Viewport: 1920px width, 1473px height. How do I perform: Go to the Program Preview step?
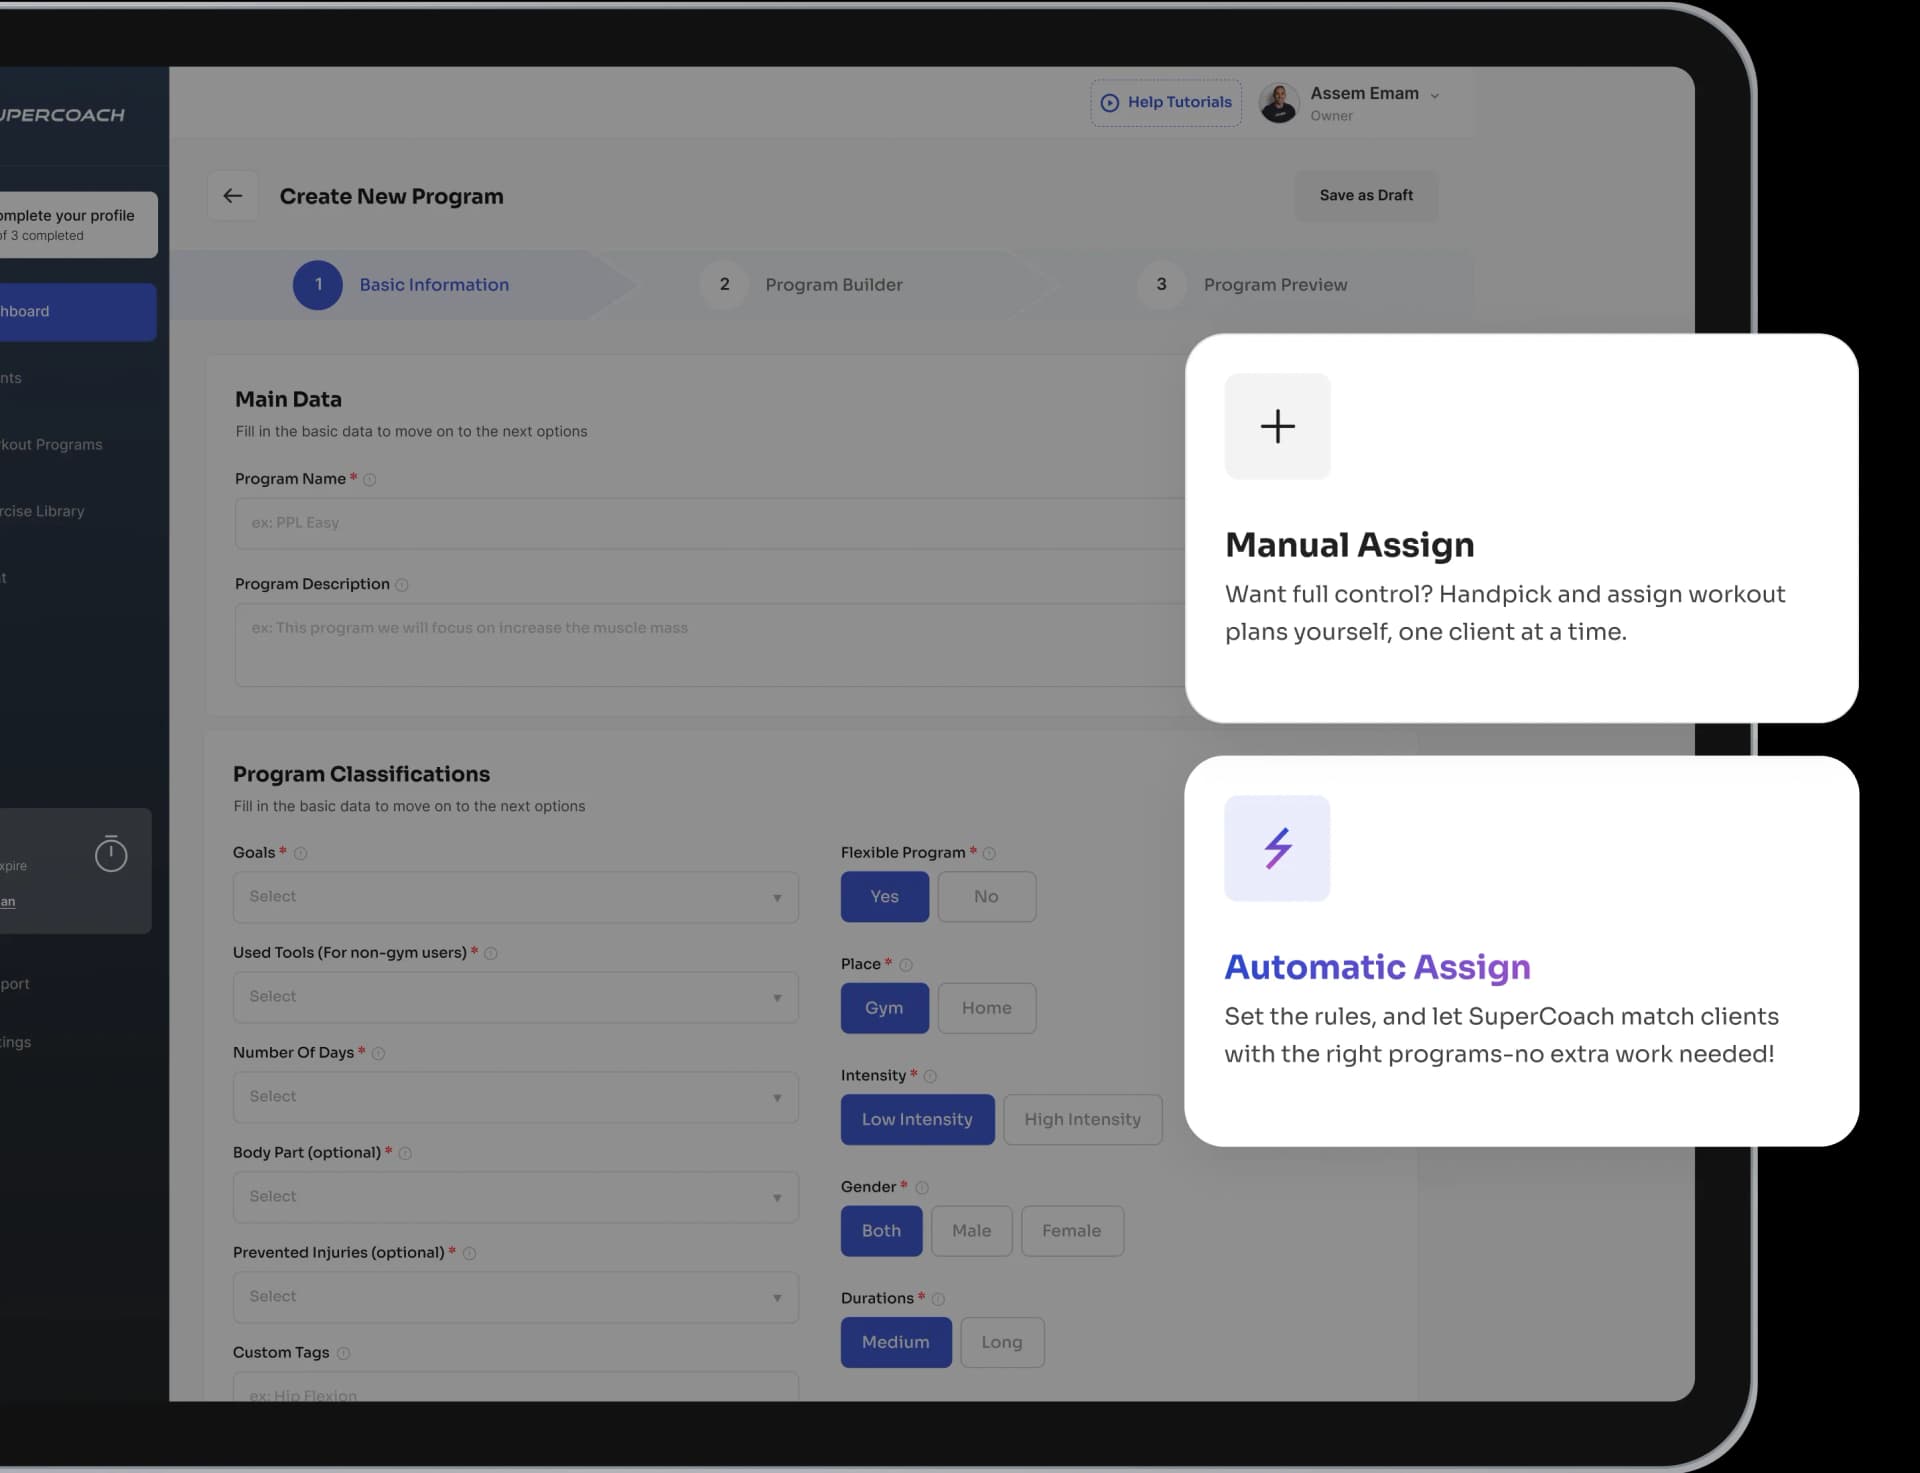pyautogui.click(x=1275, y=285)
